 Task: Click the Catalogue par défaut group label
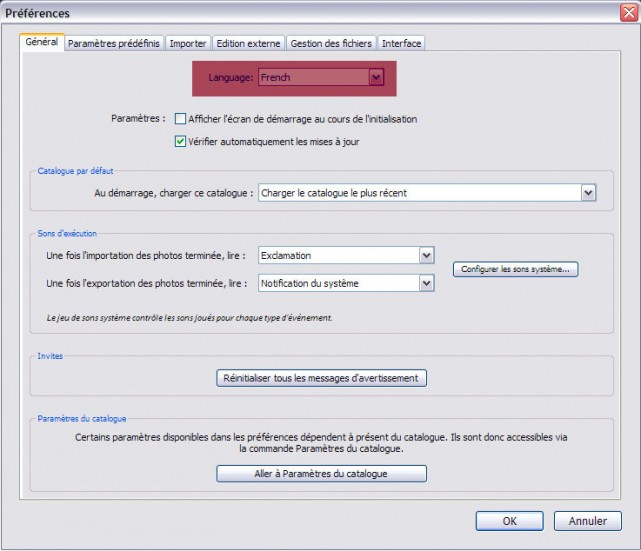[x=75, y=171]
